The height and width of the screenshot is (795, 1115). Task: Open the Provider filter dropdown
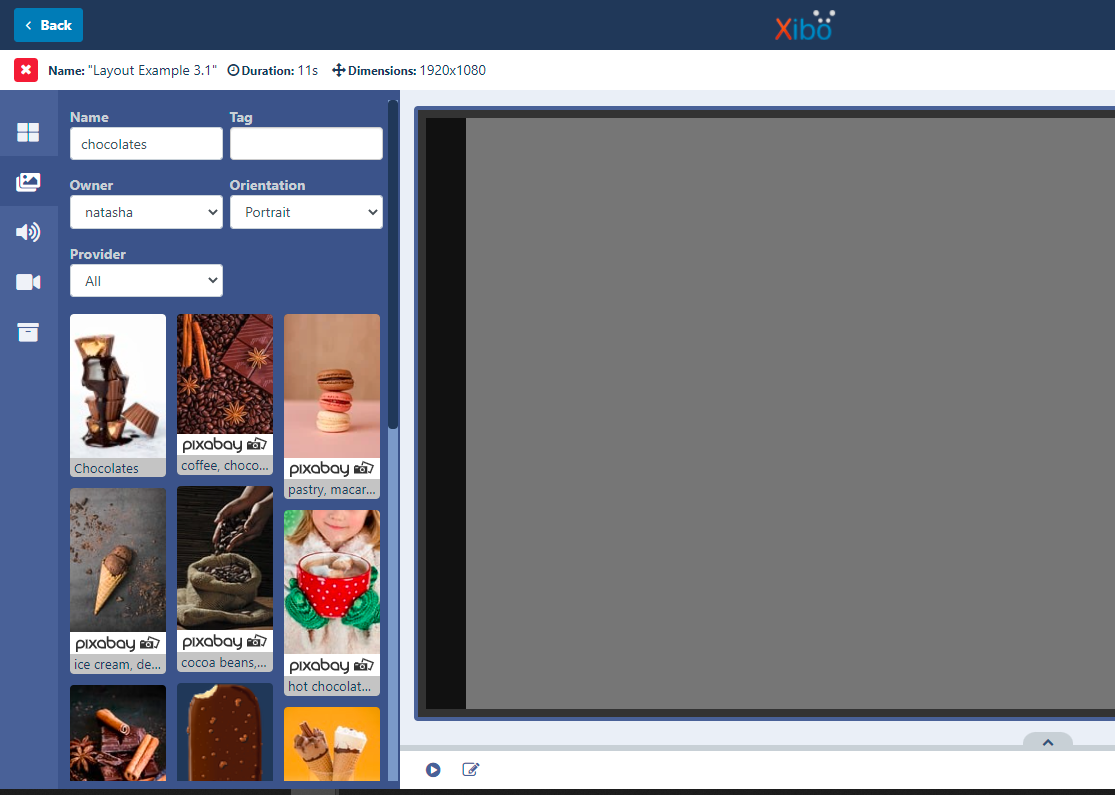(x=146, y=280)
